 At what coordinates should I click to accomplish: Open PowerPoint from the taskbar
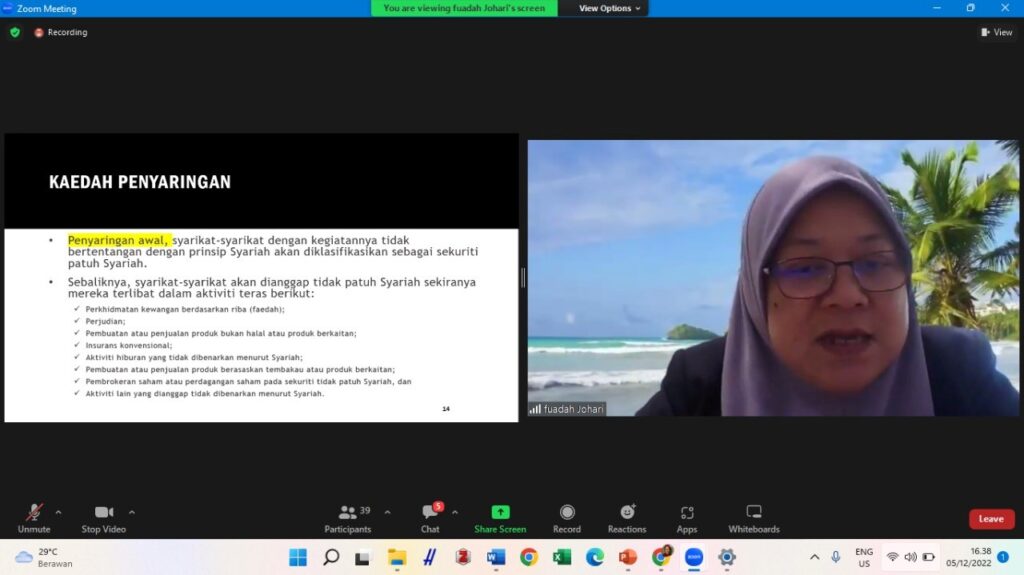(628, 557)
